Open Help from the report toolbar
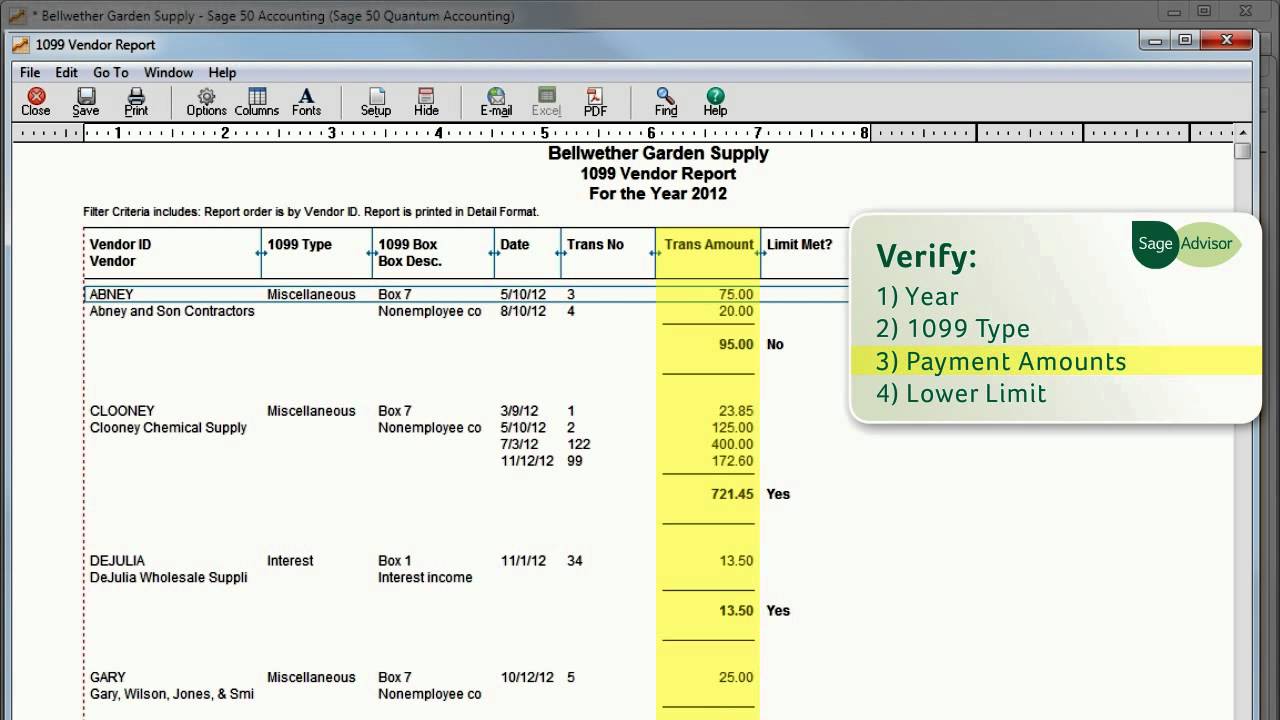Viewport: 1280px width, 720px height. click(x=714, y=100)
